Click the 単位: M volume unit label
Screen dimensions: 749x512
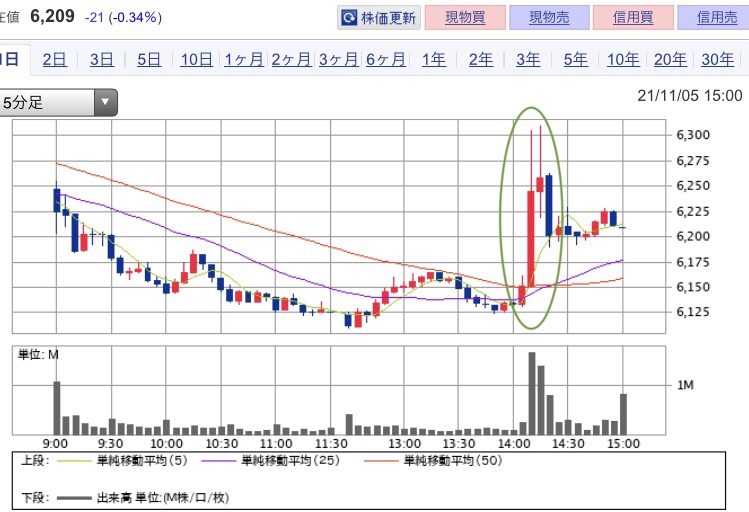pyautogui.click(x=38, y=355)
